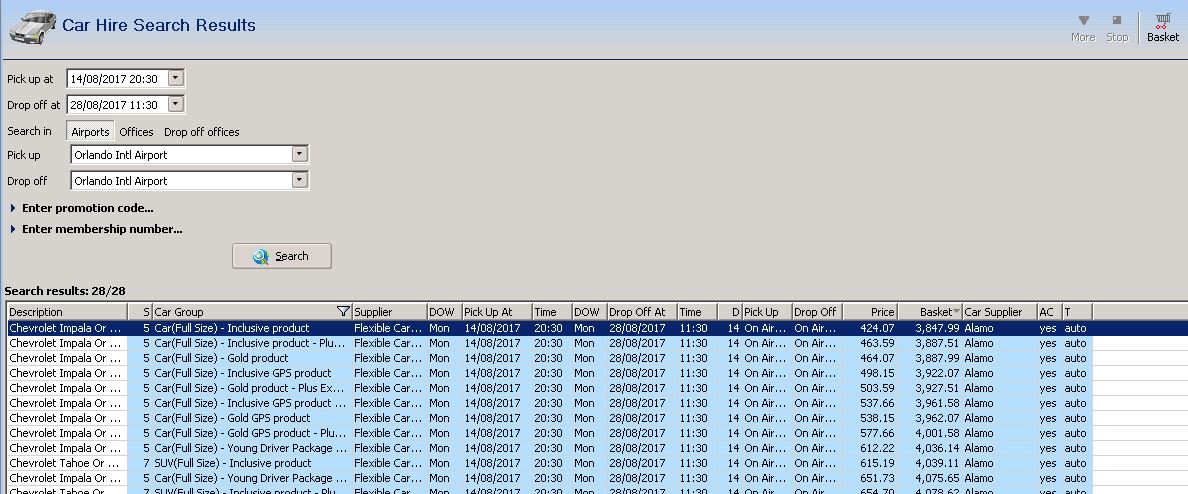Viewport: 1188px width, 494px height.
Task: Sort by Supplier column header
Action: (389, 312)
